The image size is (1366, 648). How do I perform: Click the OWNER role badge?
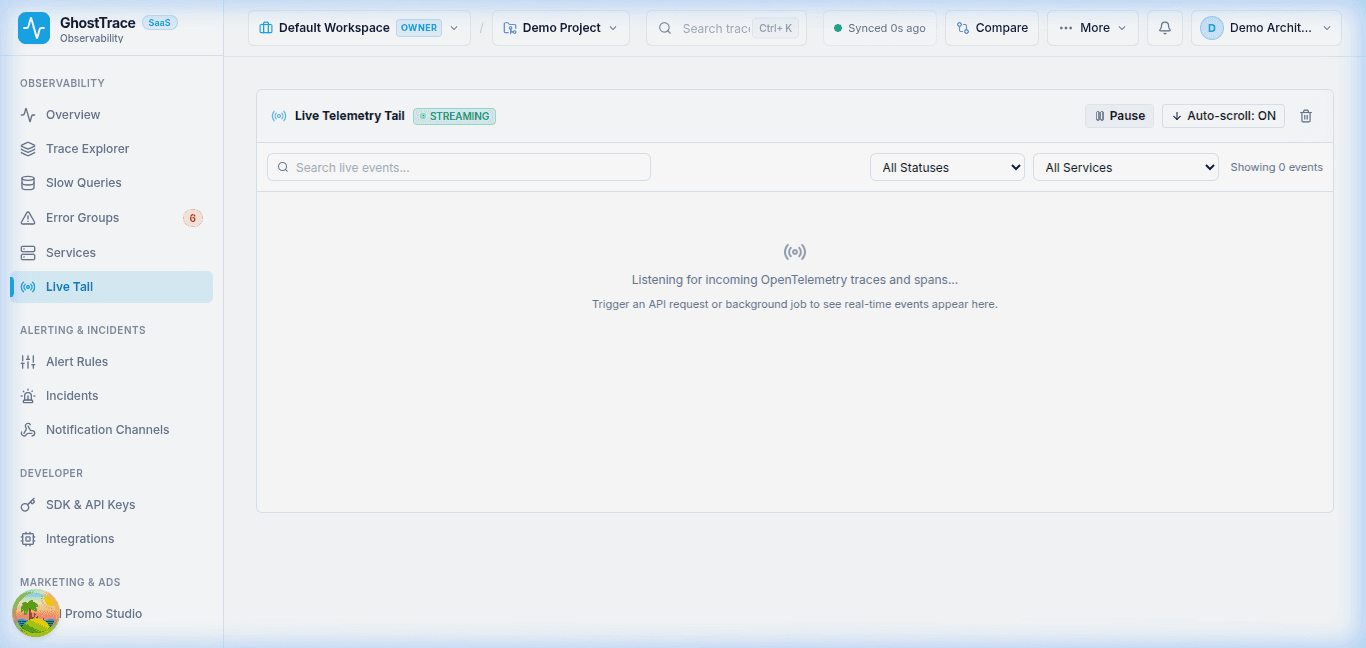point(419,28)
